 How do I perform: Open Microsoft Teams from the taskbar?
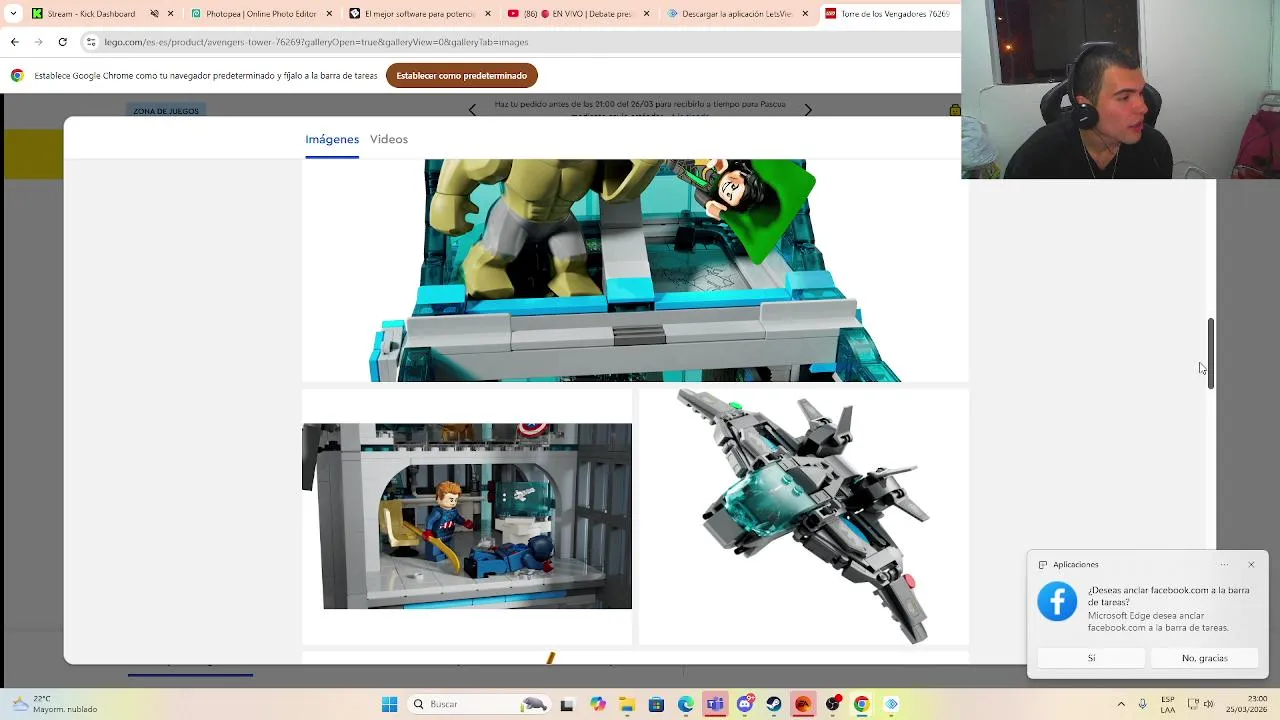[x=715, y=704]
